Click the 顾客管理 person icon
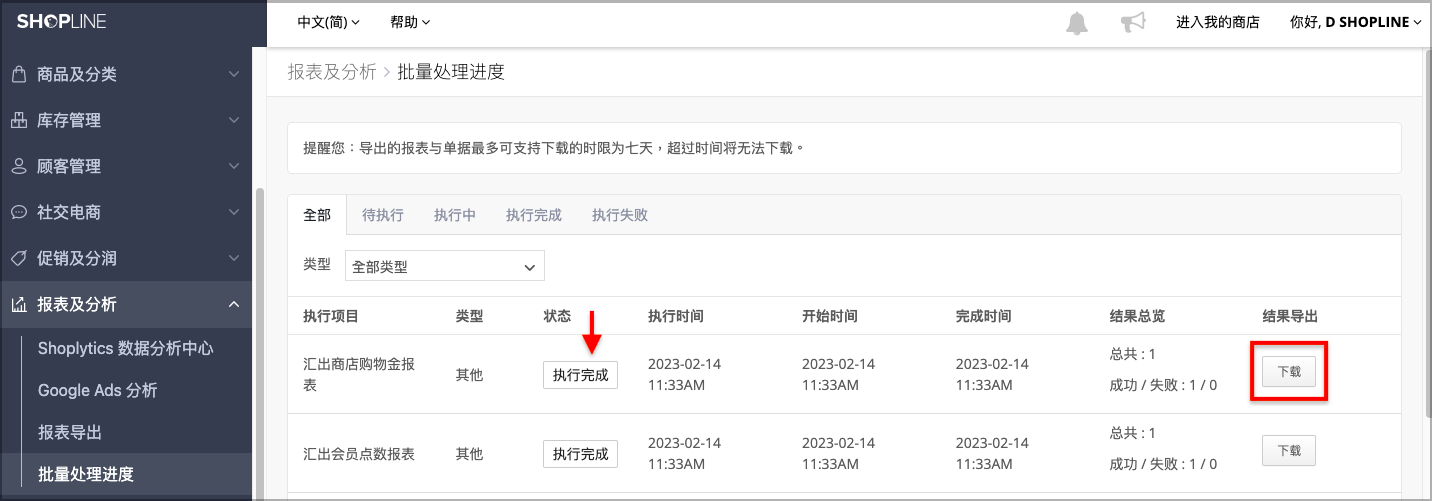Screen dimensions: 1432x501 pyautogui.click(x=18, y=166)
